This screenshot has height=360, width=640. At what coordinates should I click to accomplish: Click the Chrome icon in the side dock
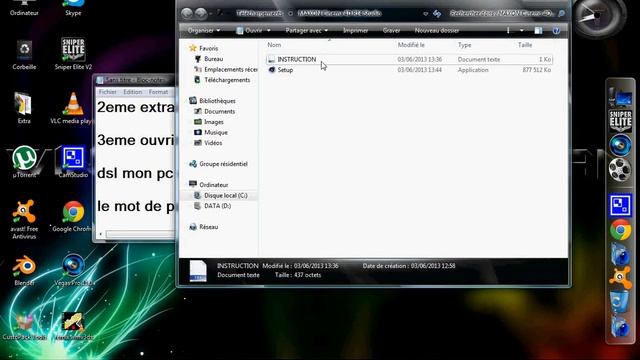coord(620,230)
